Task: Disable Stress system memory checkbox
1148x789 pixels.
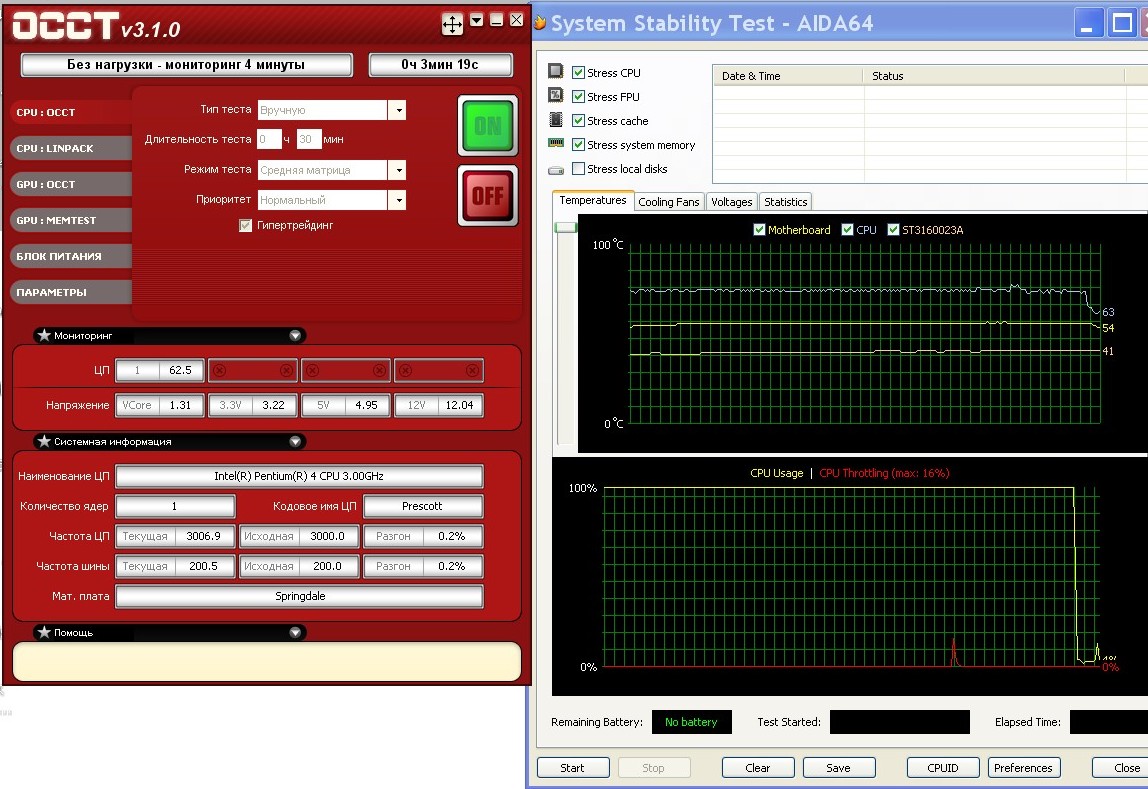Action: click(578, 145)
